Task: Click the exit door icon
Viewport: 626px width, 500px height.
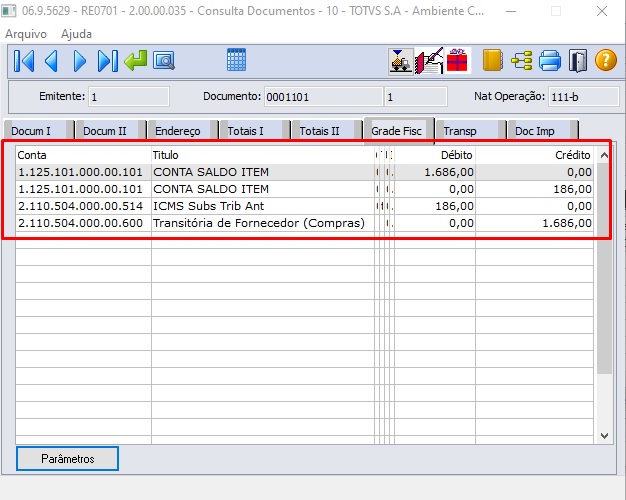Action: click(578, 61)
